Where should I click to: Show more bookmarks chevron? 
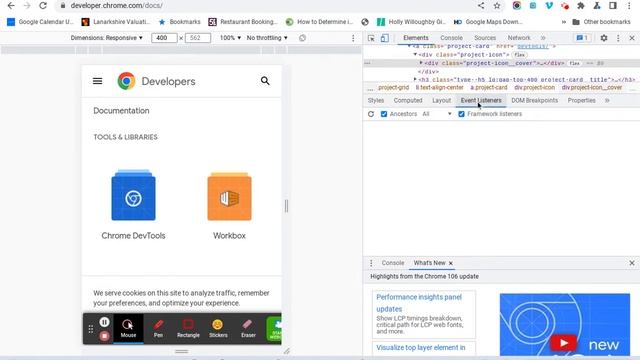point(564,22)
